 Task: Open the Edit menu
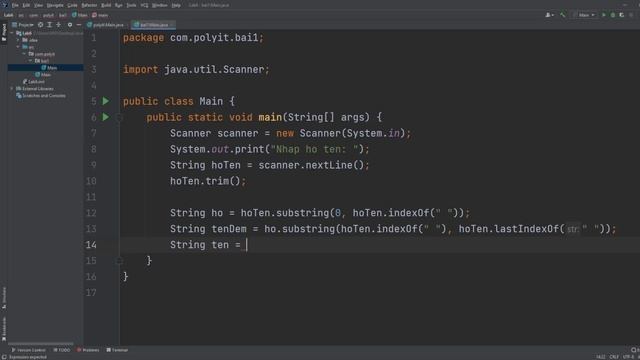point(26,5)
